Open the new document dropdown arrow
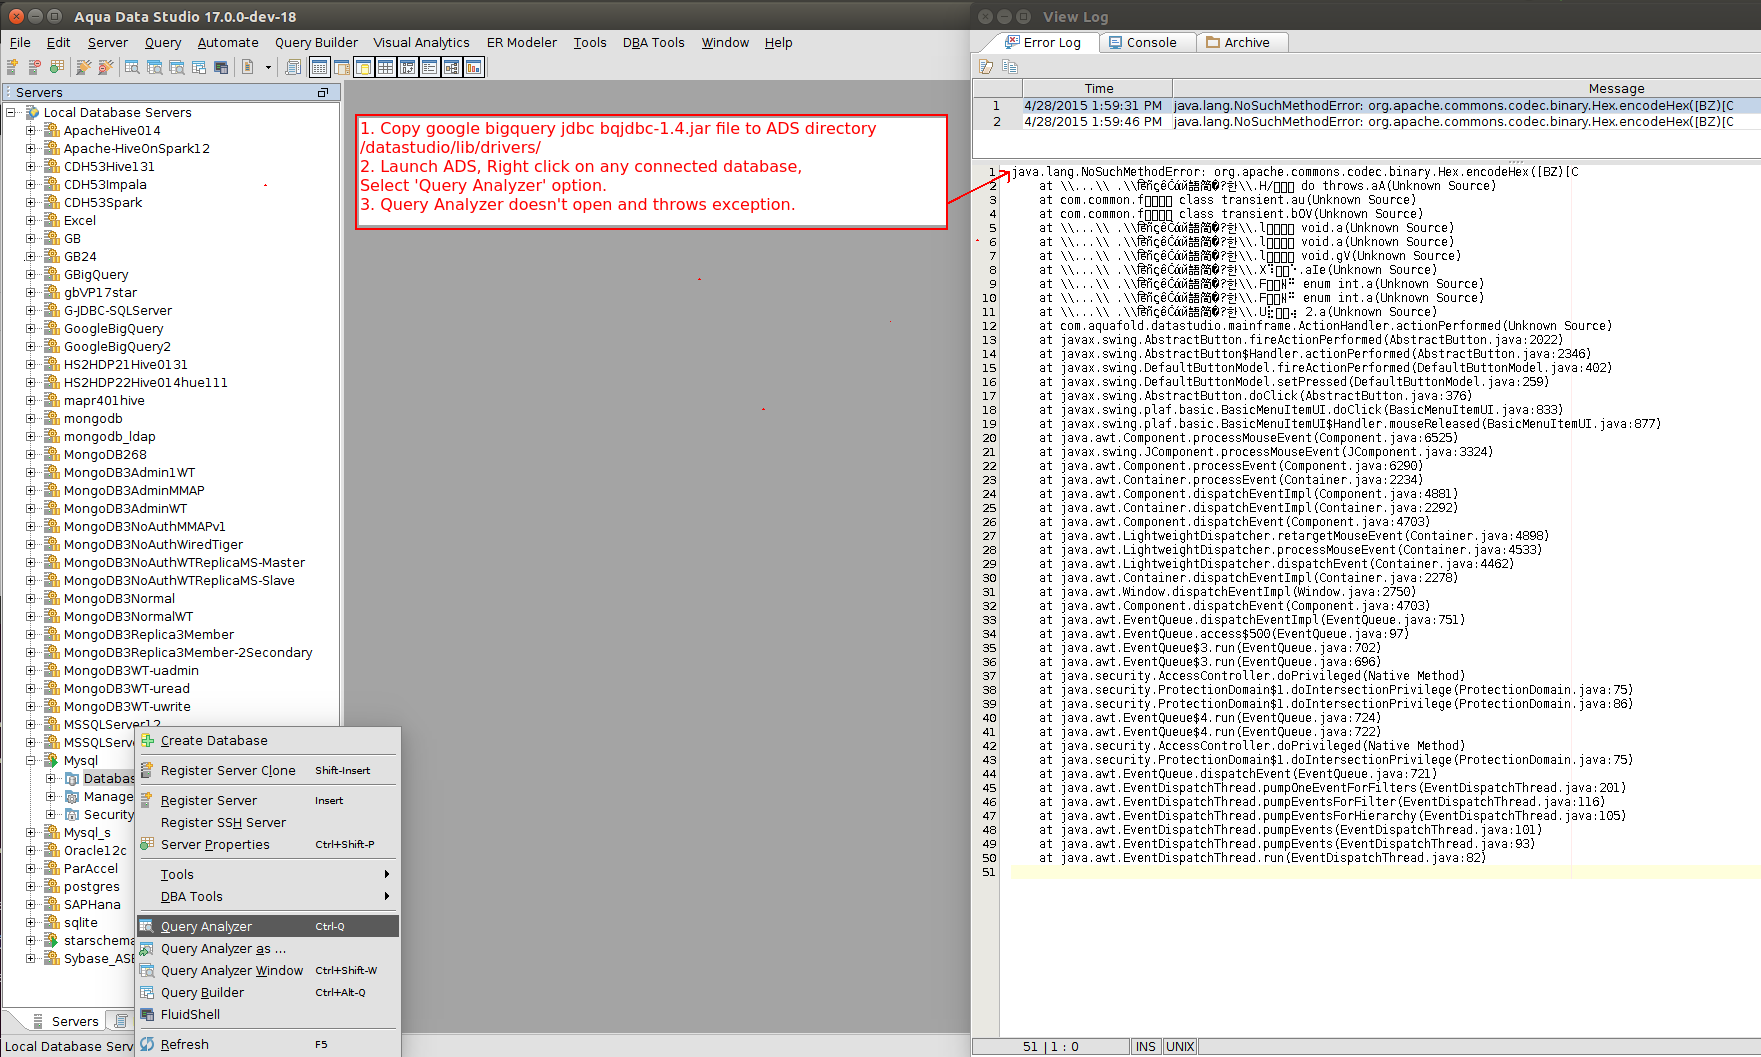The height and width of the screenshot is (1057, 1761). [x=268, y=67]
